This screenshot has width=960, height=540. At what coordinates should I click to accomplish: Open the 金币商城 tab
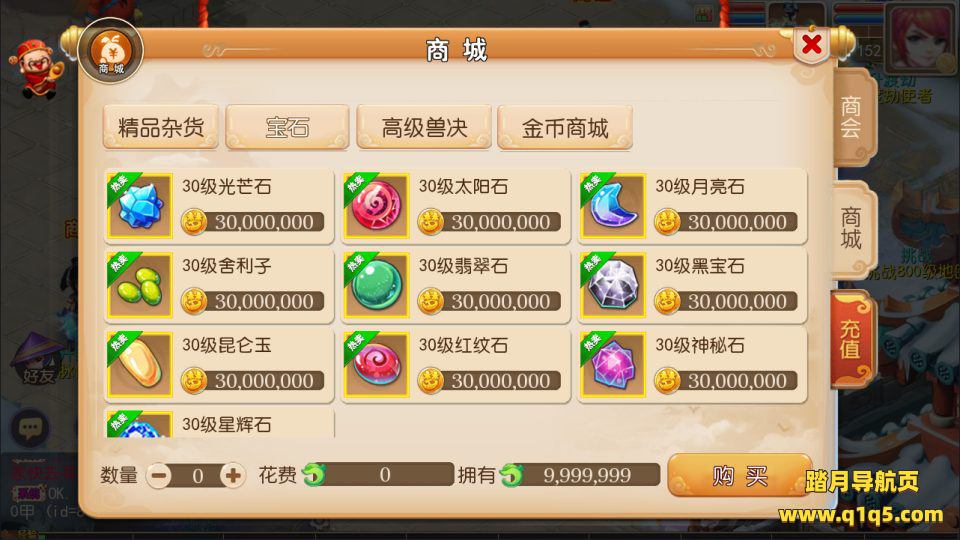[564, 127]
